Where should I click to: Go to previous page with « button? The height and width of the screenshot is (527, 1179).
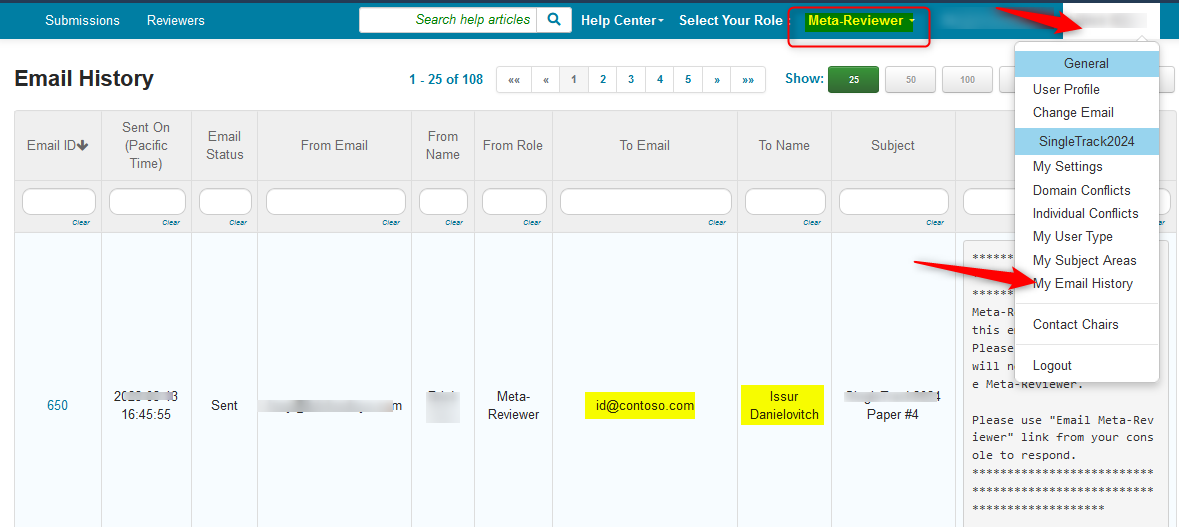(x=546, y=80)
